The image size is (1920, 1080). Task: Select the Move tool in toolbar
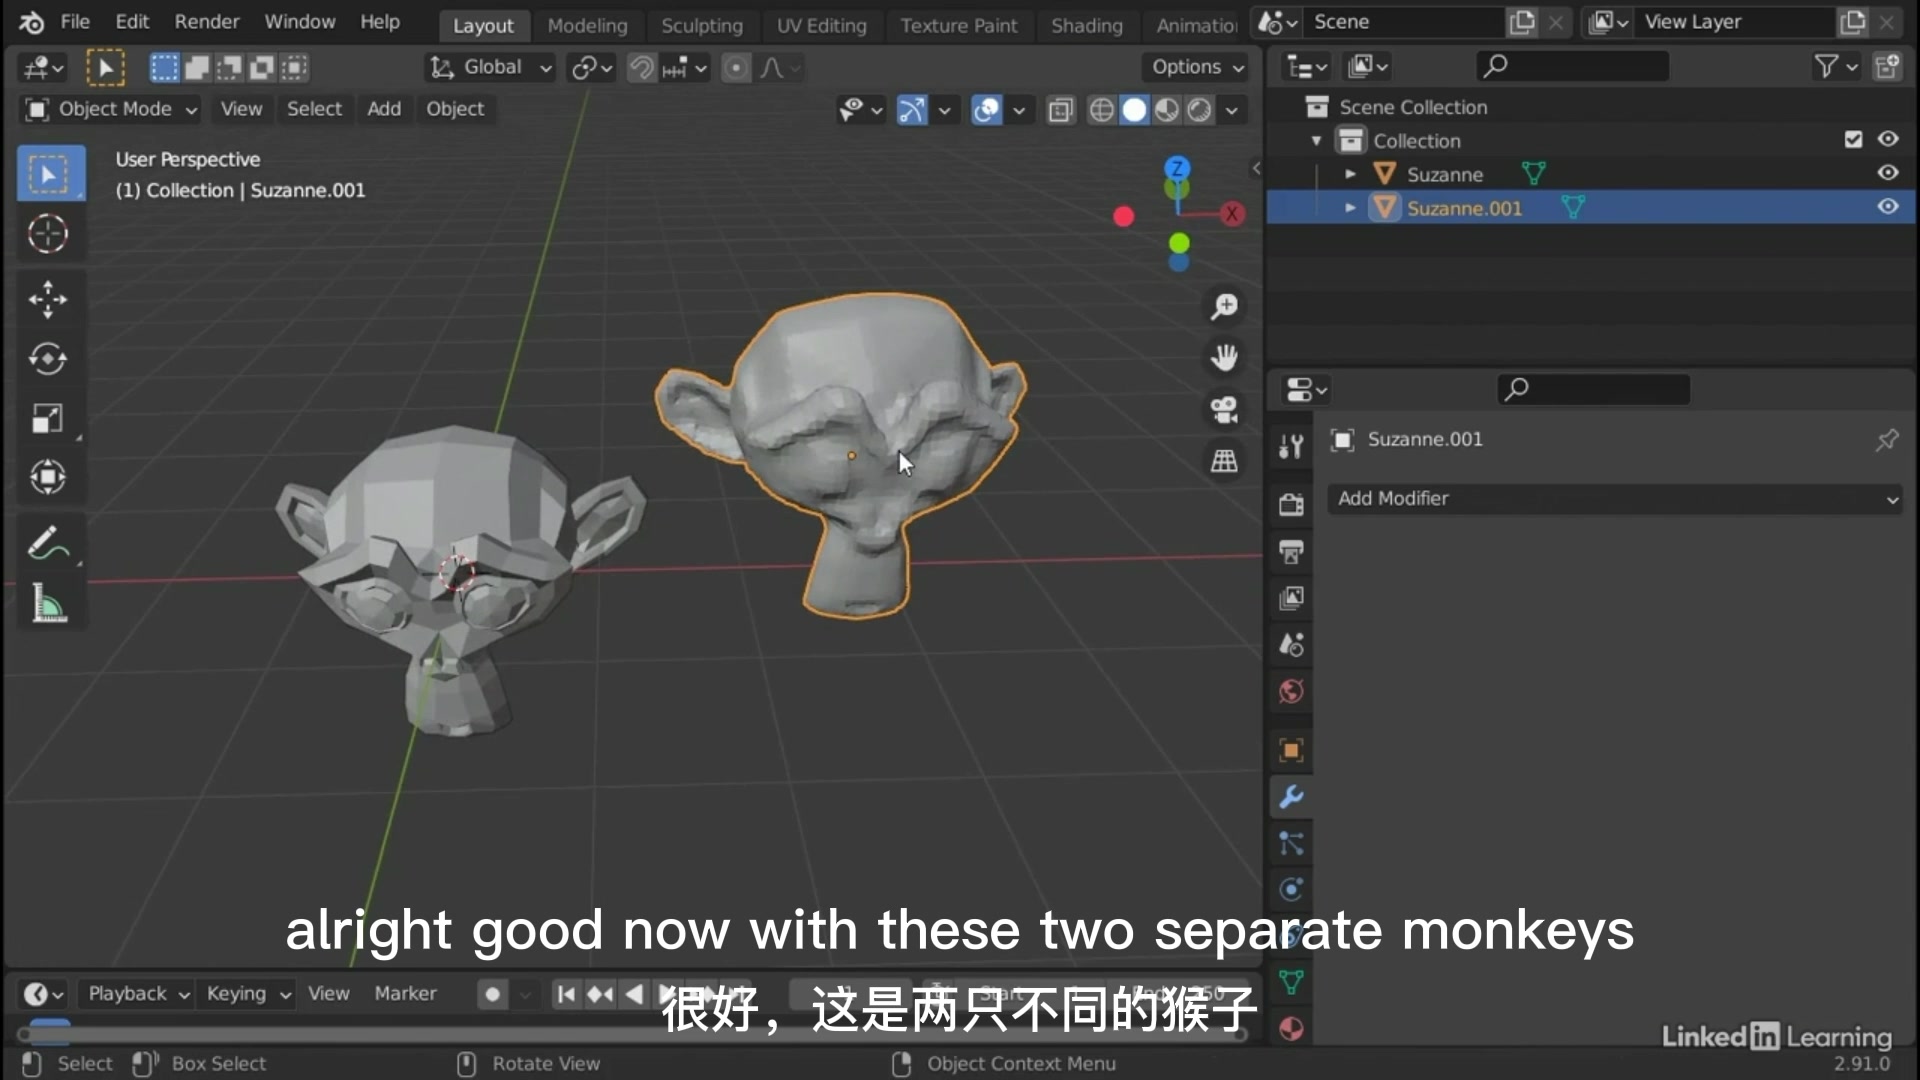(47, 297)
